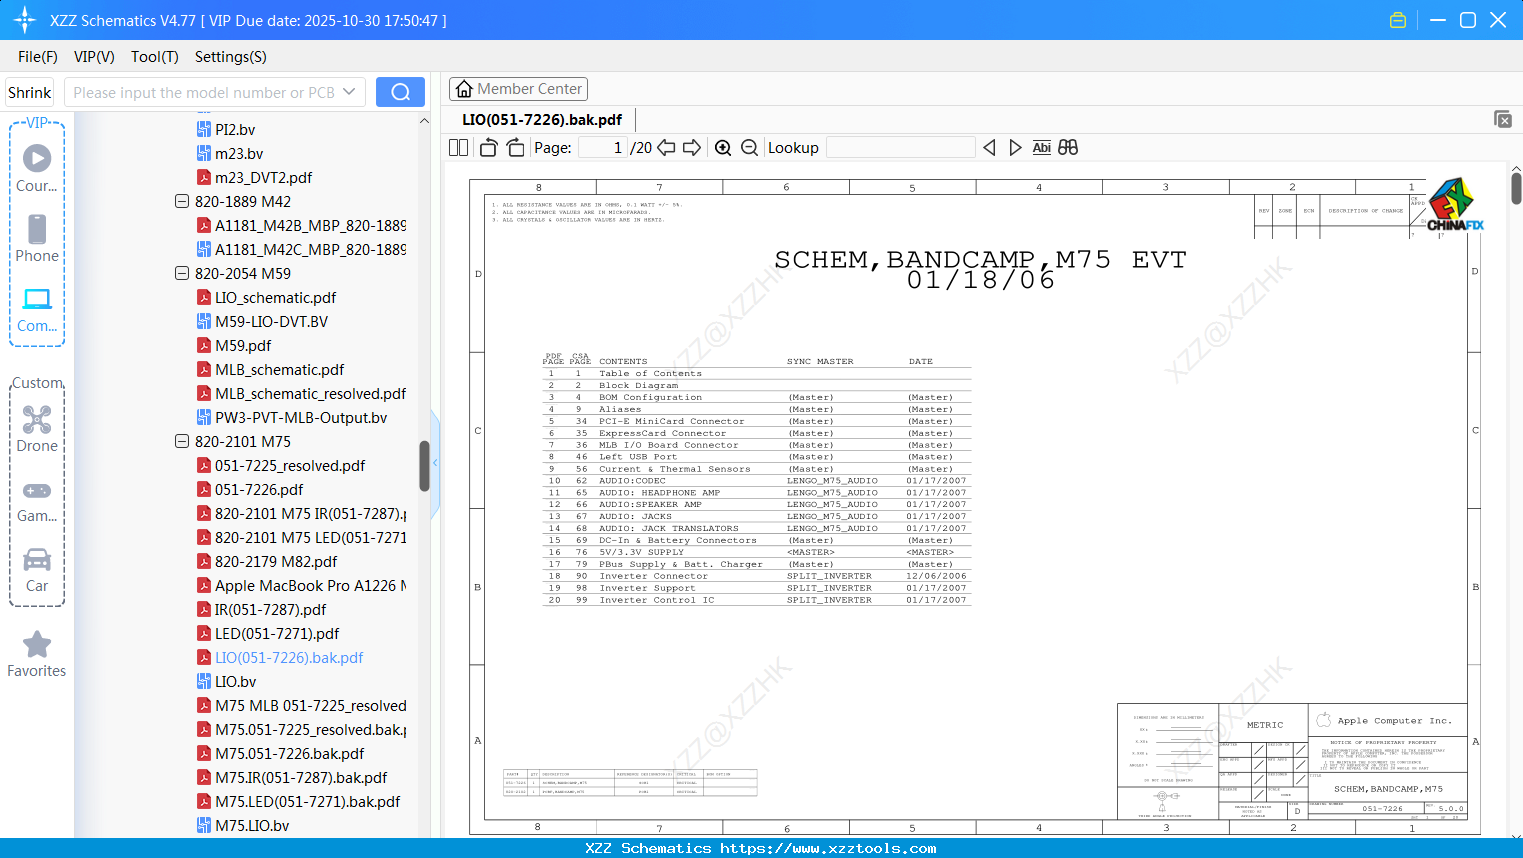Open the Courses sidebar category
This screenshot has width=1523, height=858.
[37, 168]
